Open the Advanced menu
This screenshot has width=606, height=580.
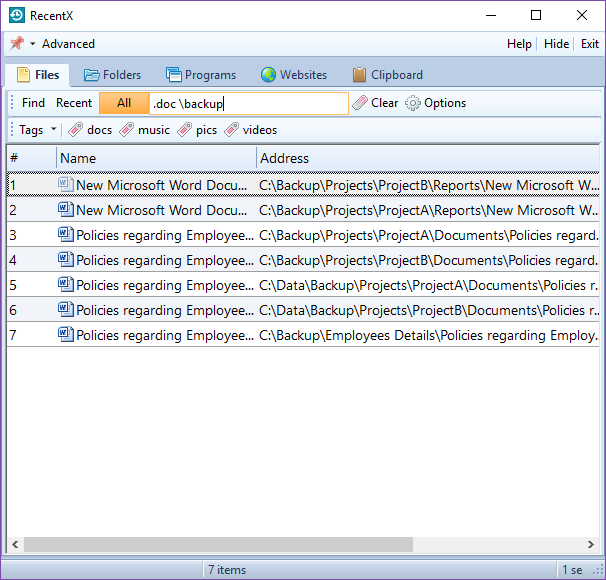68,44
